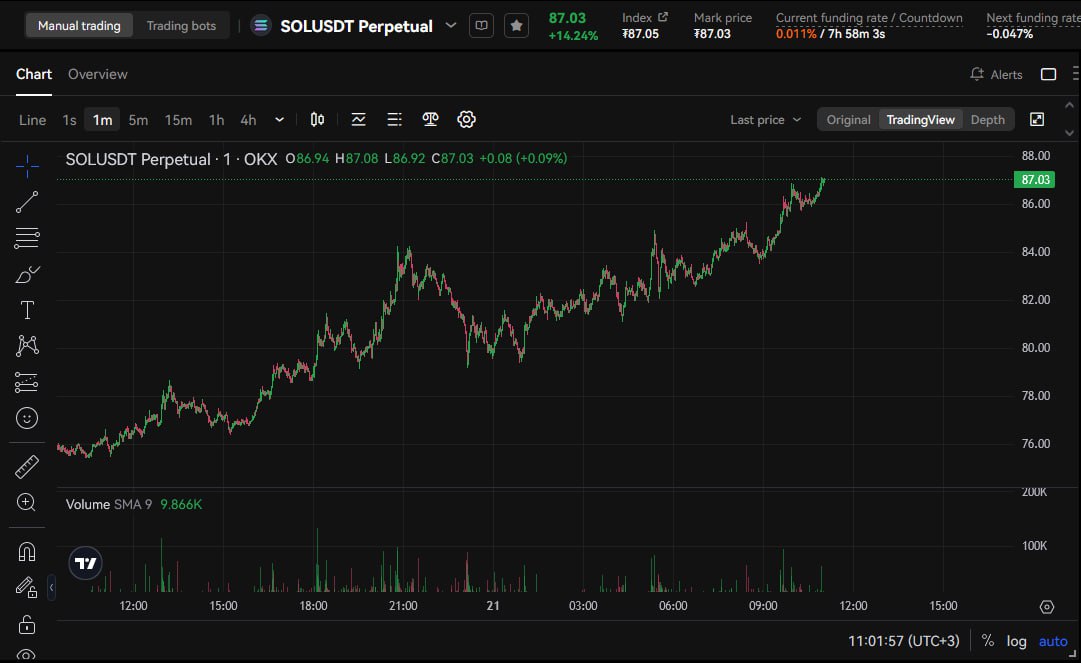Open the chart patterns tool
This screenshot has height=663, width=1081.
(x=27, y=346)
